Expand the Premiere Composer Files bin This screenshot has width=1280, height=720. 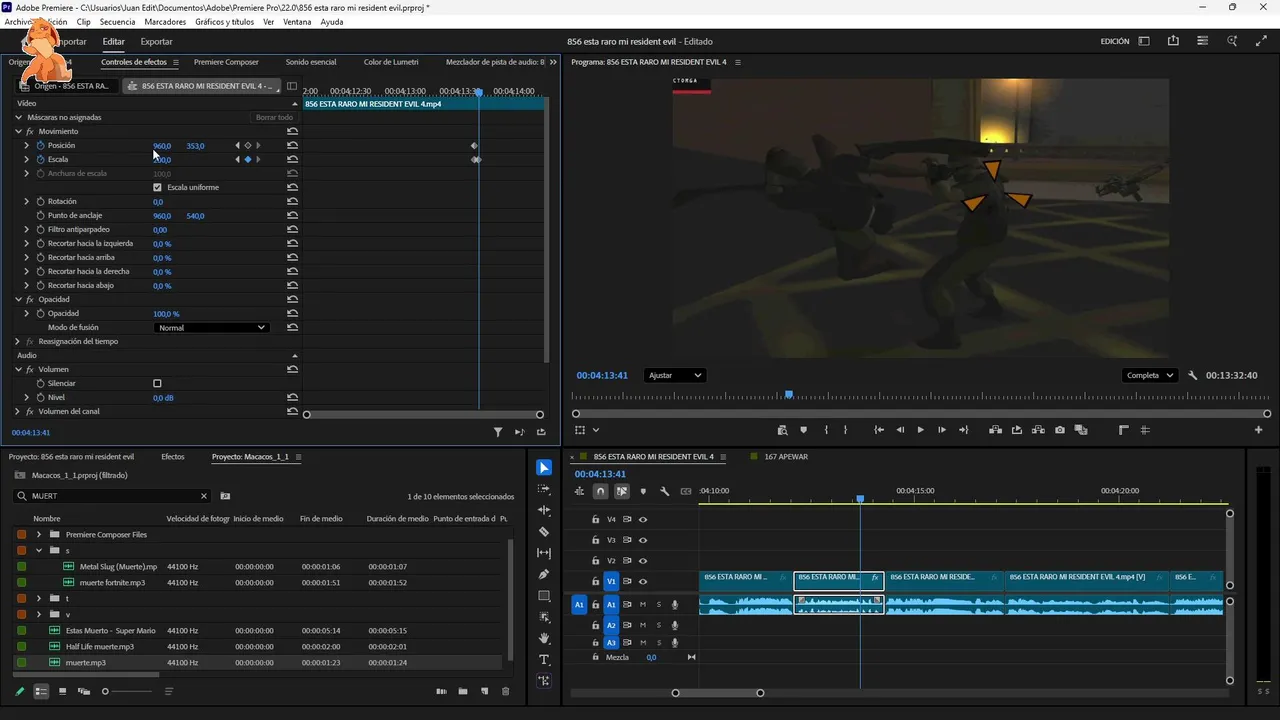(39, 534)
